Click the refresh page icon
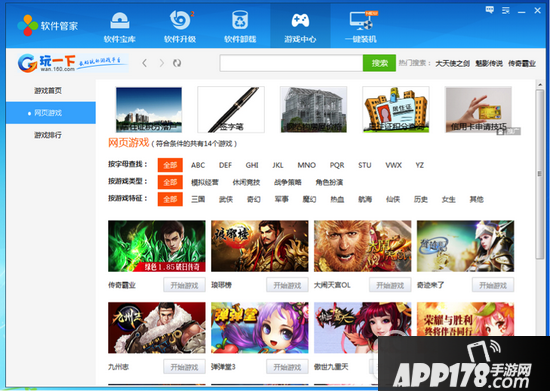 (x=177, y=63)
